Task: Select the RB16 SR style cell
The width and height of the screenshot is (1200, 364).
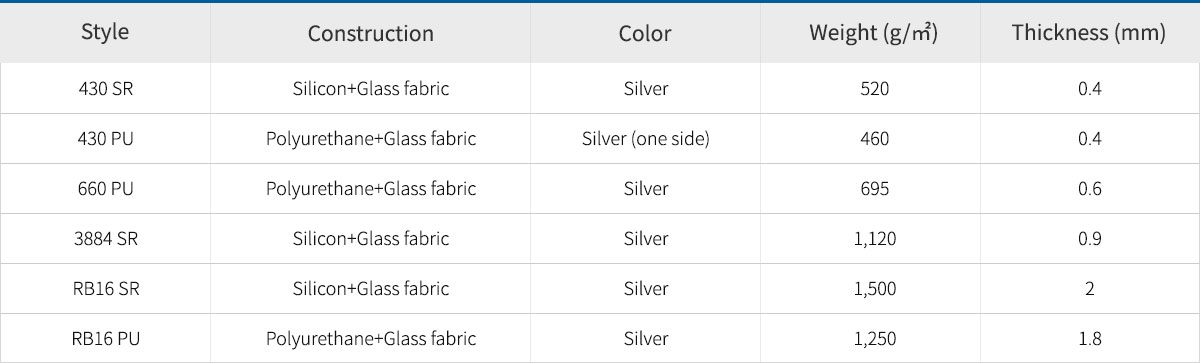Action: click(x=106, y=289)
